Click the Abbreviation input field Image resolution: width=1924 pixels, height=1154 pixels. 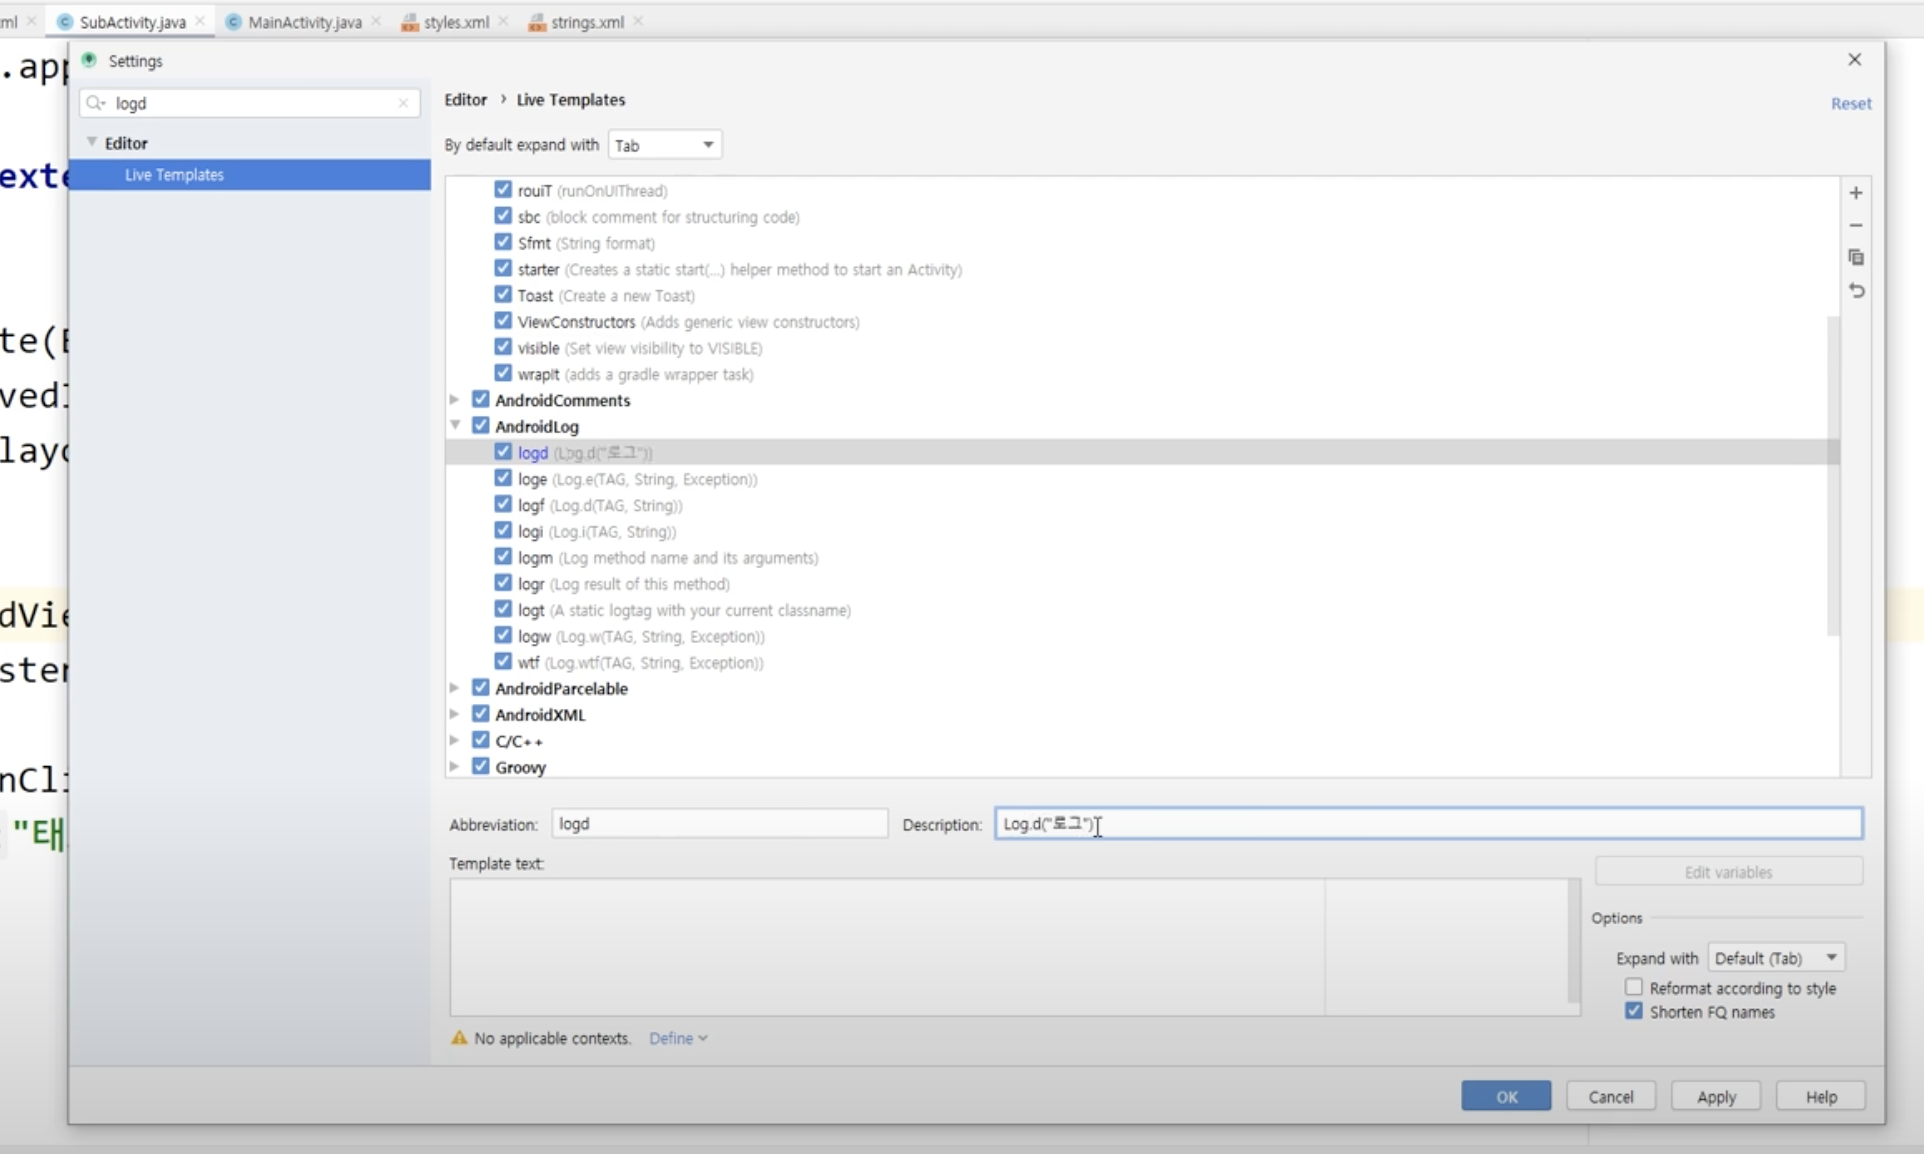tap(718, 824)
